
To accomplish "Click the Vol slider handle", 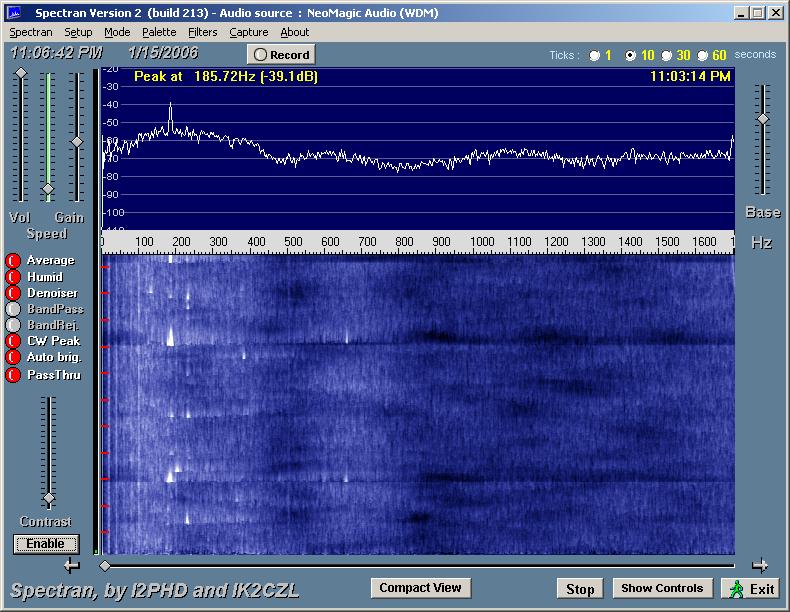I will [21, 74].
